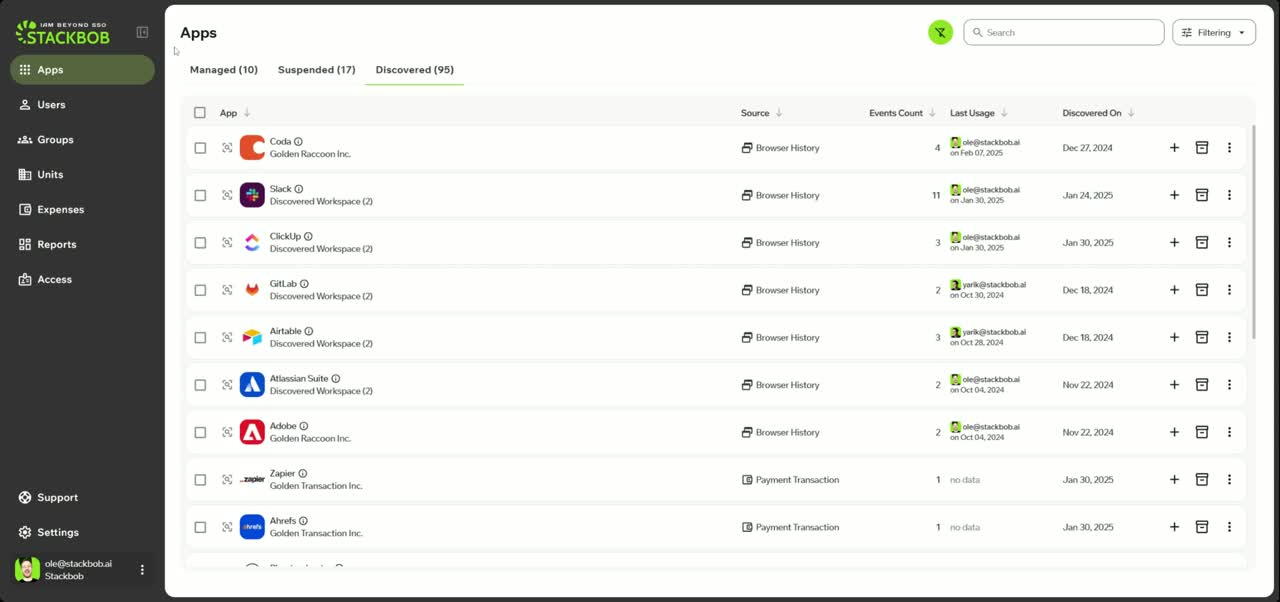This screenshot has width=1280, height=602.
Task: Add the Slack app with the plus icon
Action: point(1175,195)
